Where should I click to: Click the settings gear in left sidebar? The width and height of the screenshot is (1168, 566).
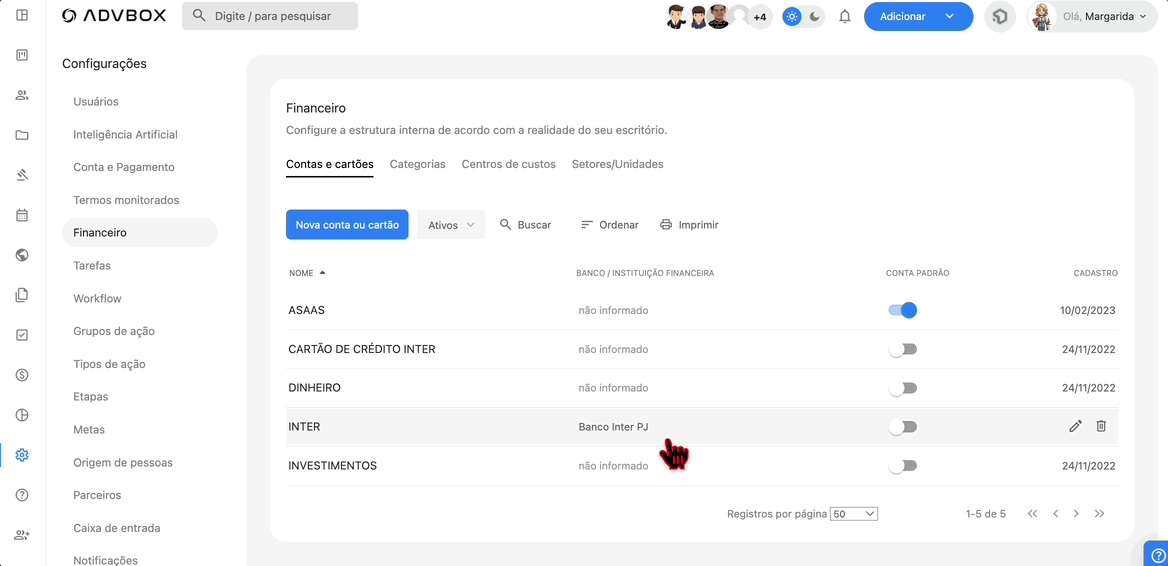pos(22,455)
